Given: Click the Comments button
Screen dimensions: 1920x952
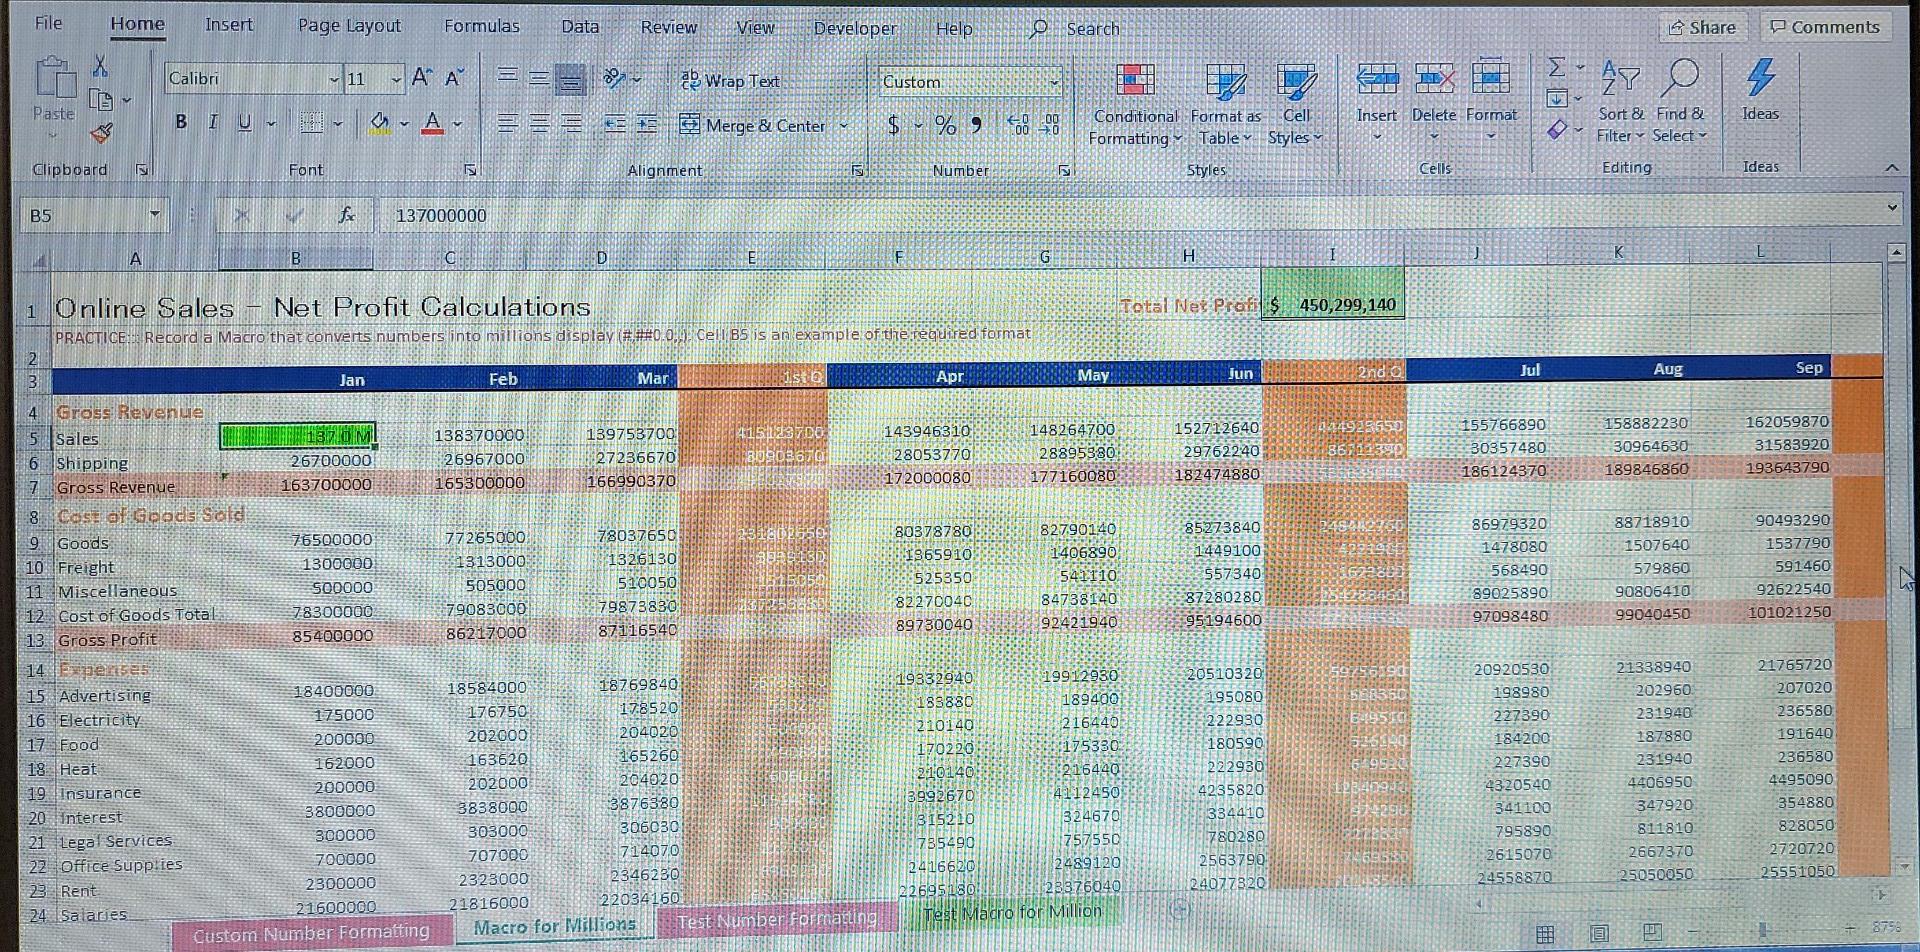Looking at the screenshot, I should (x=1824, y=27).
